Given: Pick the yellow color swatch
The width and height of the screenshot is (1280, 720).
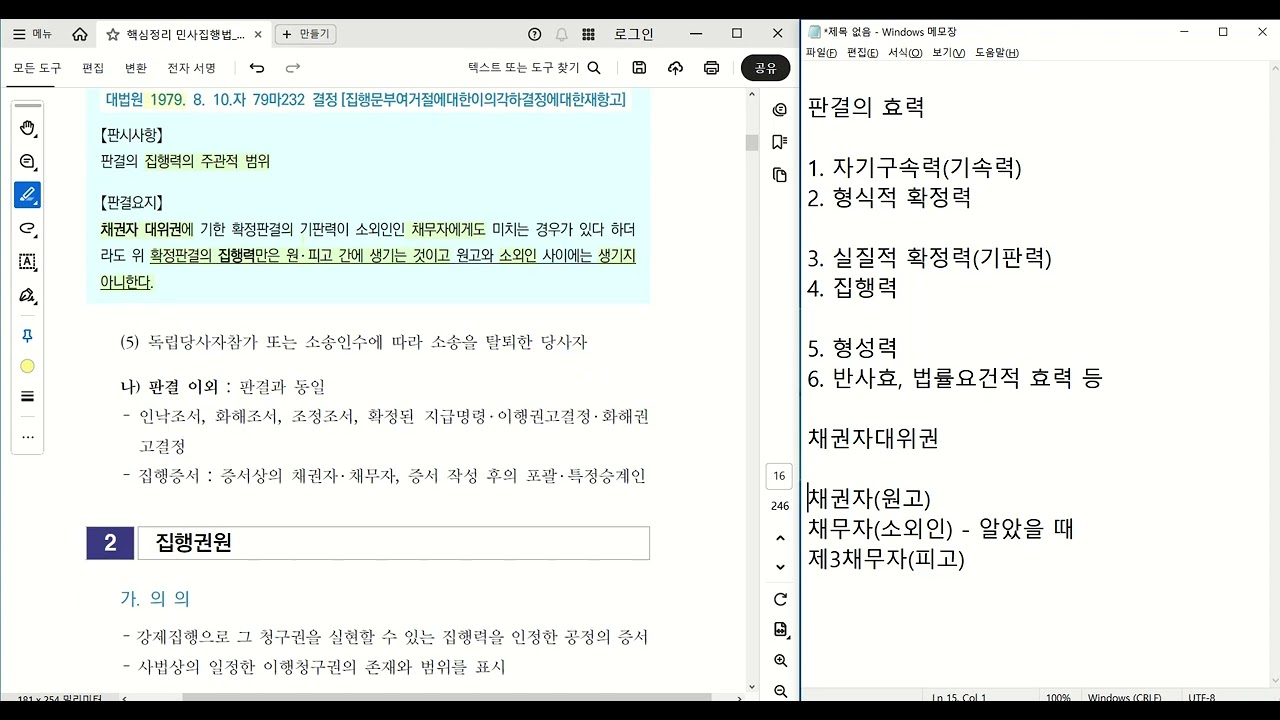Looking at the screenshot, I should click(28, 367).
